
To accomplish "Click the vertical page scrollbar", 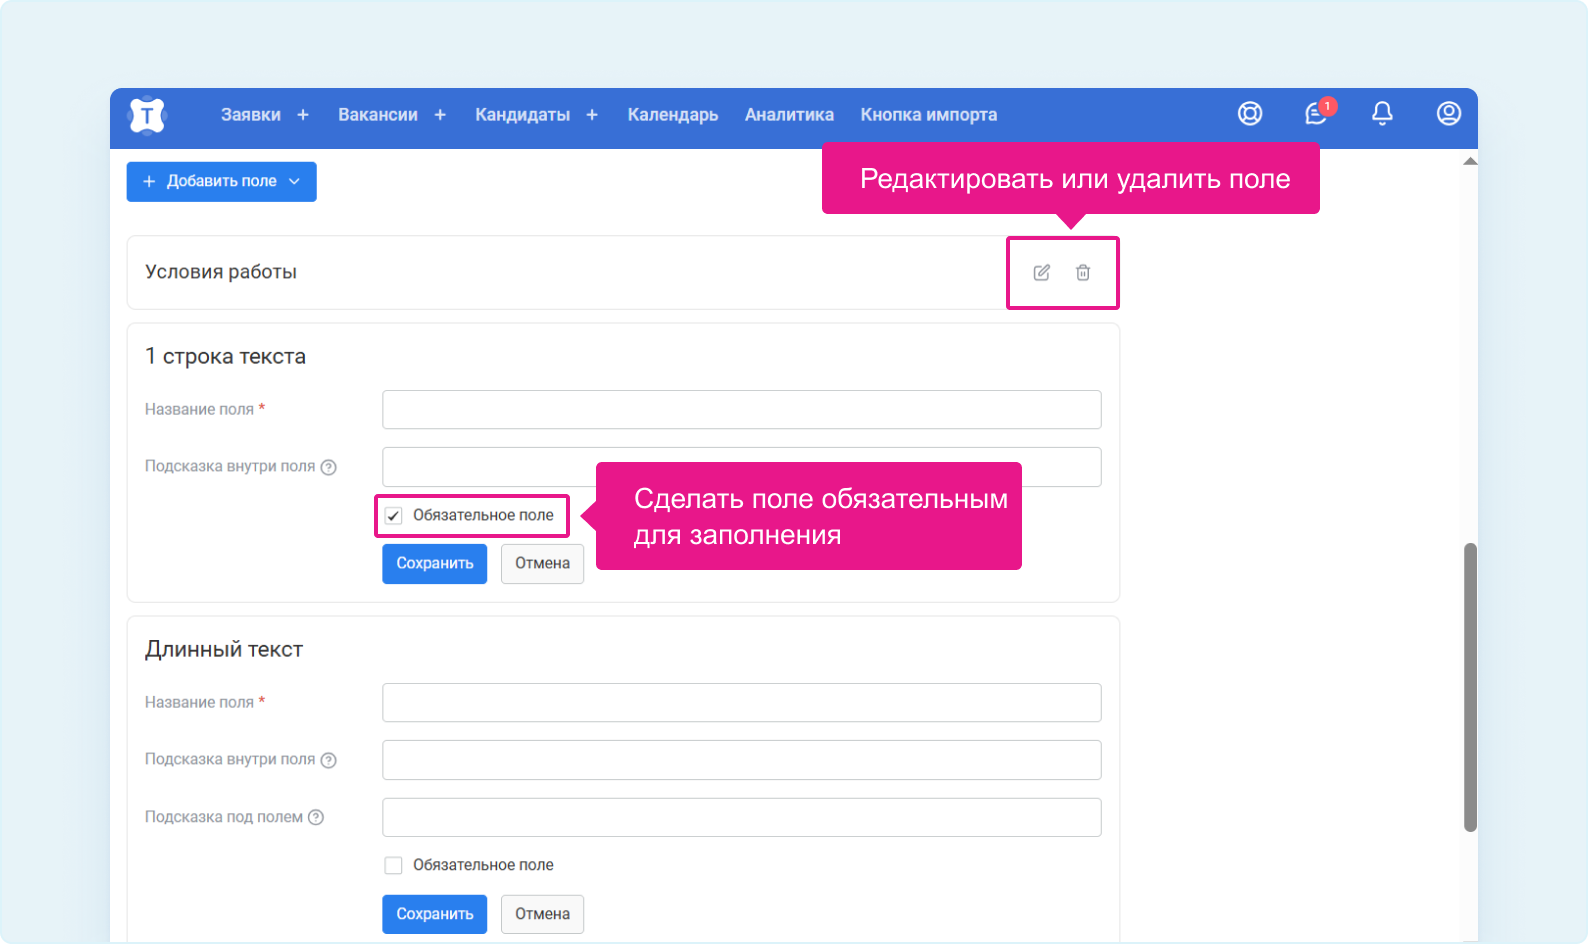I will click(1469, 686).
